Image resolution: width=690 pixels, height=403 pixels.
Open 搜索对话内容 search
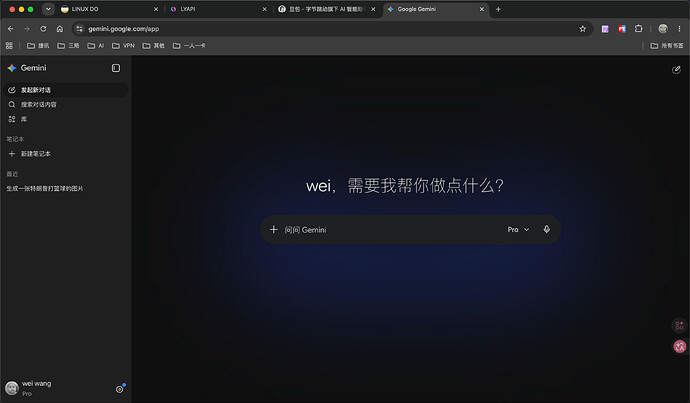(x=66, y=104)
